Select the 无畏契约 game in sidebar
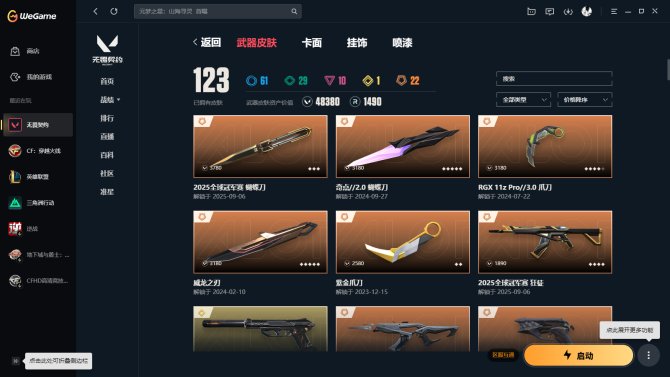Screen dimensions: 670x377 click(38, 125)
